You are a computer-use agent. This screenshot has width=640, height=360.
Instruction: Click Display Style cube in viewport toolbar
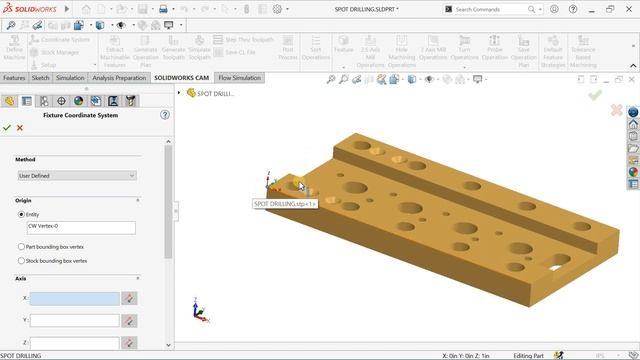point(412,79)
